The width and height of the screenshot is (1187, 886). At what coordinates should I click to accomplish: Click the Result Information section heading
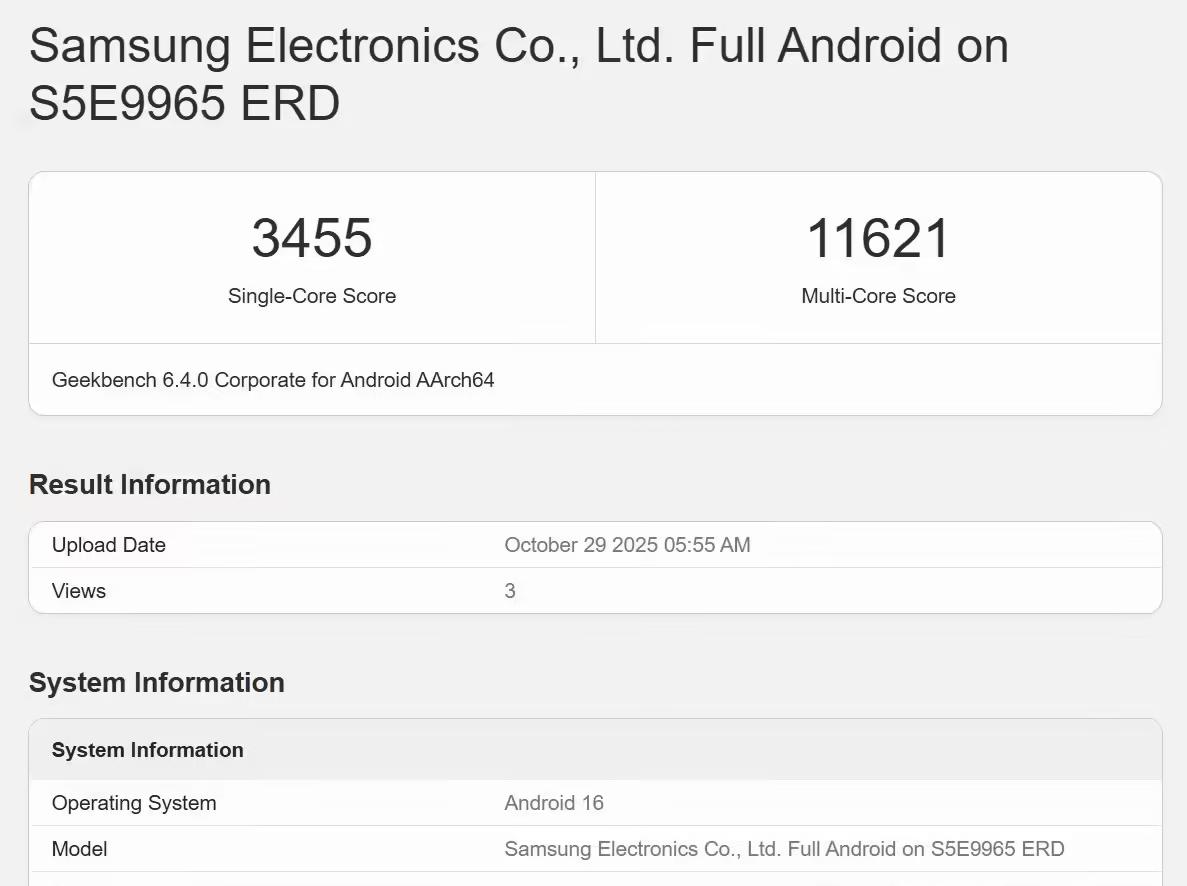pyautogui.click(x=150, y=485)
